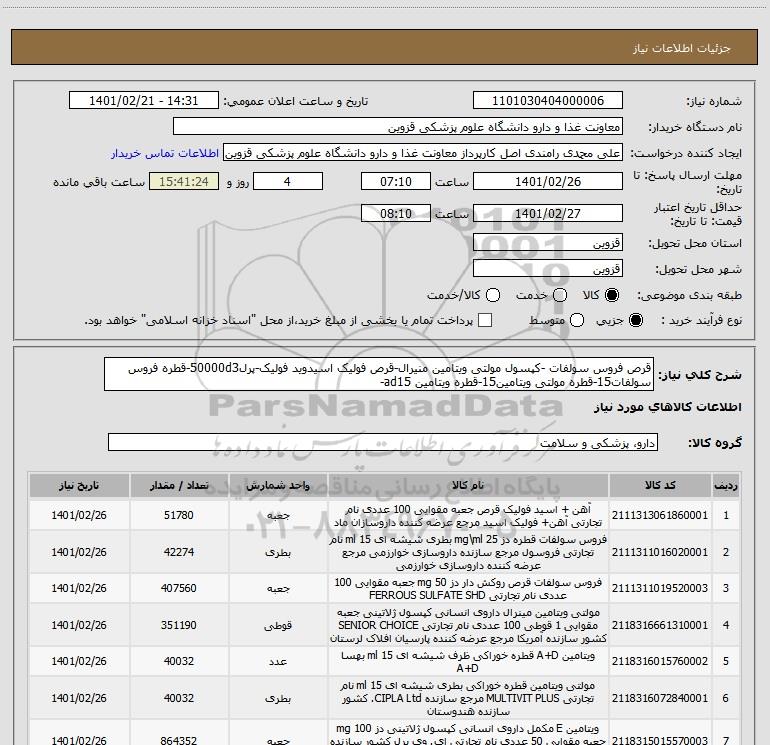
Task: Click the MULTIVIT PLUS item name
Action: [x=468, y=698]
